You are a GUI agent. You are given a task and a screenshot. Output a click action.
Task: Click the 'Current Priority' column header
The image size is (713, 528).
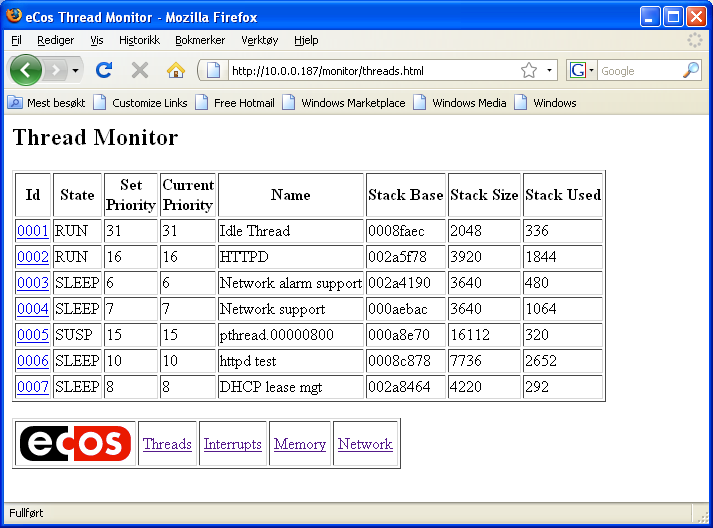click(x=188, y=195)
